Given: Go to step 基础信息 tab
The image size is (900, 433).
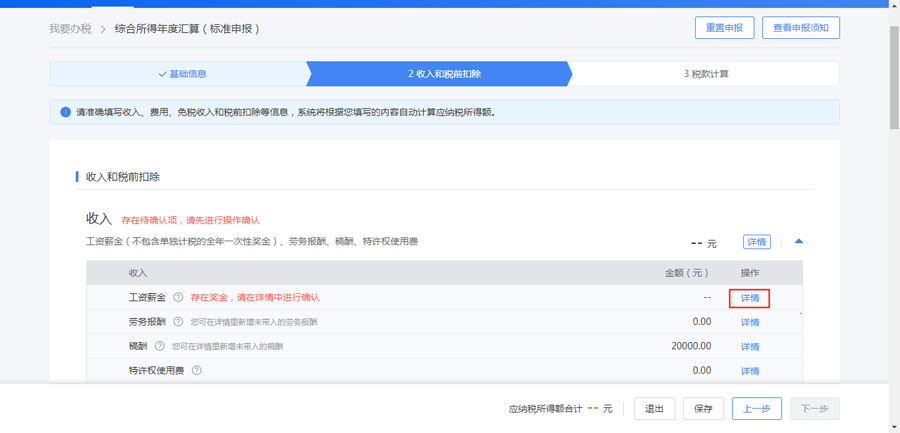Looking at the screenshot, I should [182, 74].
